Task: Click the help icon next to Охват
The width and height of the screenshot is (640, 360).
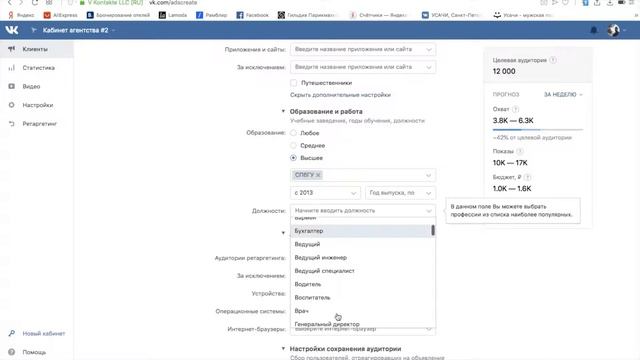Action: (516, 109)
